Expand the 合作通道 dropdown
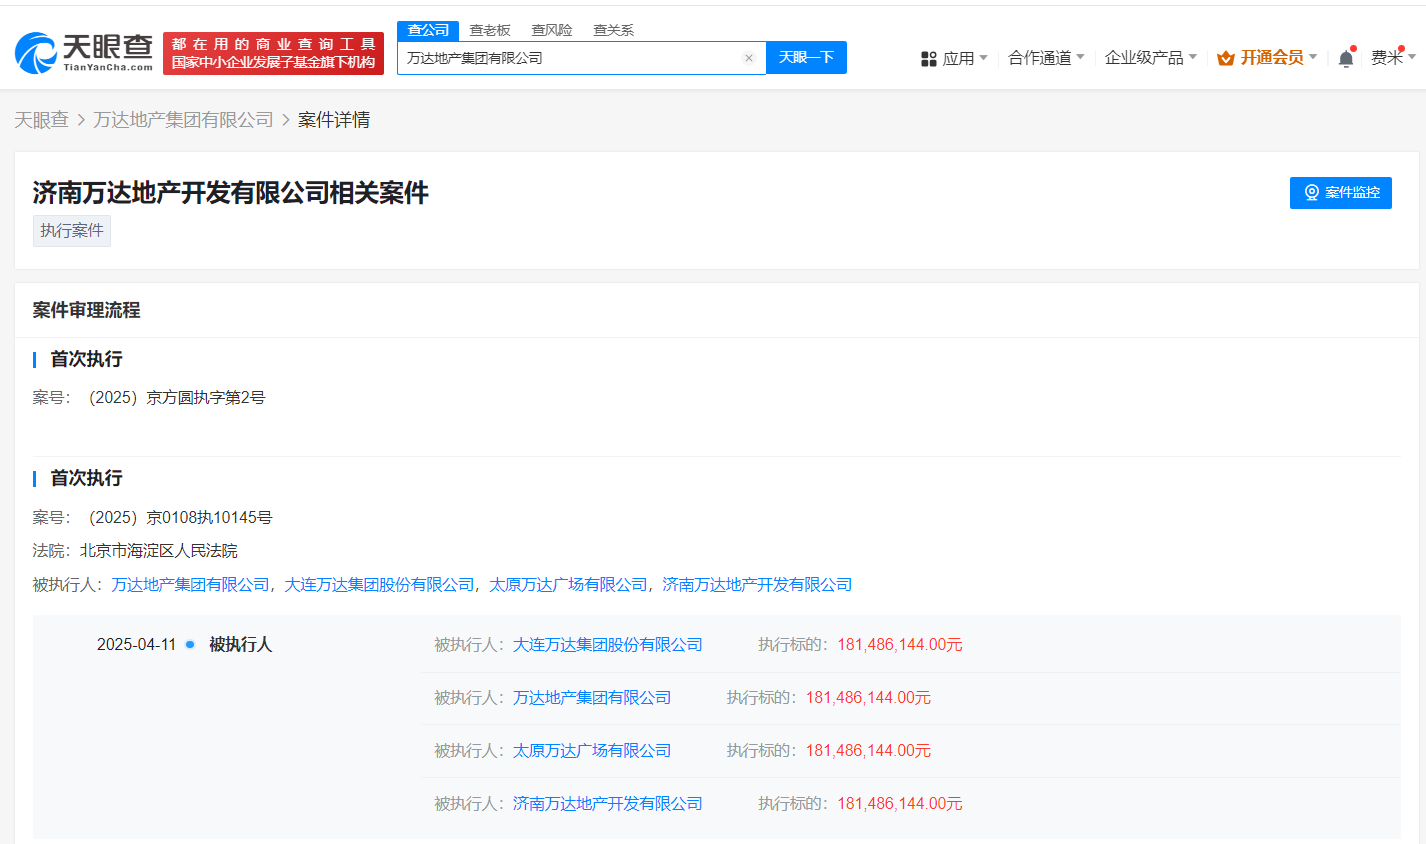 click(1046, 58)
